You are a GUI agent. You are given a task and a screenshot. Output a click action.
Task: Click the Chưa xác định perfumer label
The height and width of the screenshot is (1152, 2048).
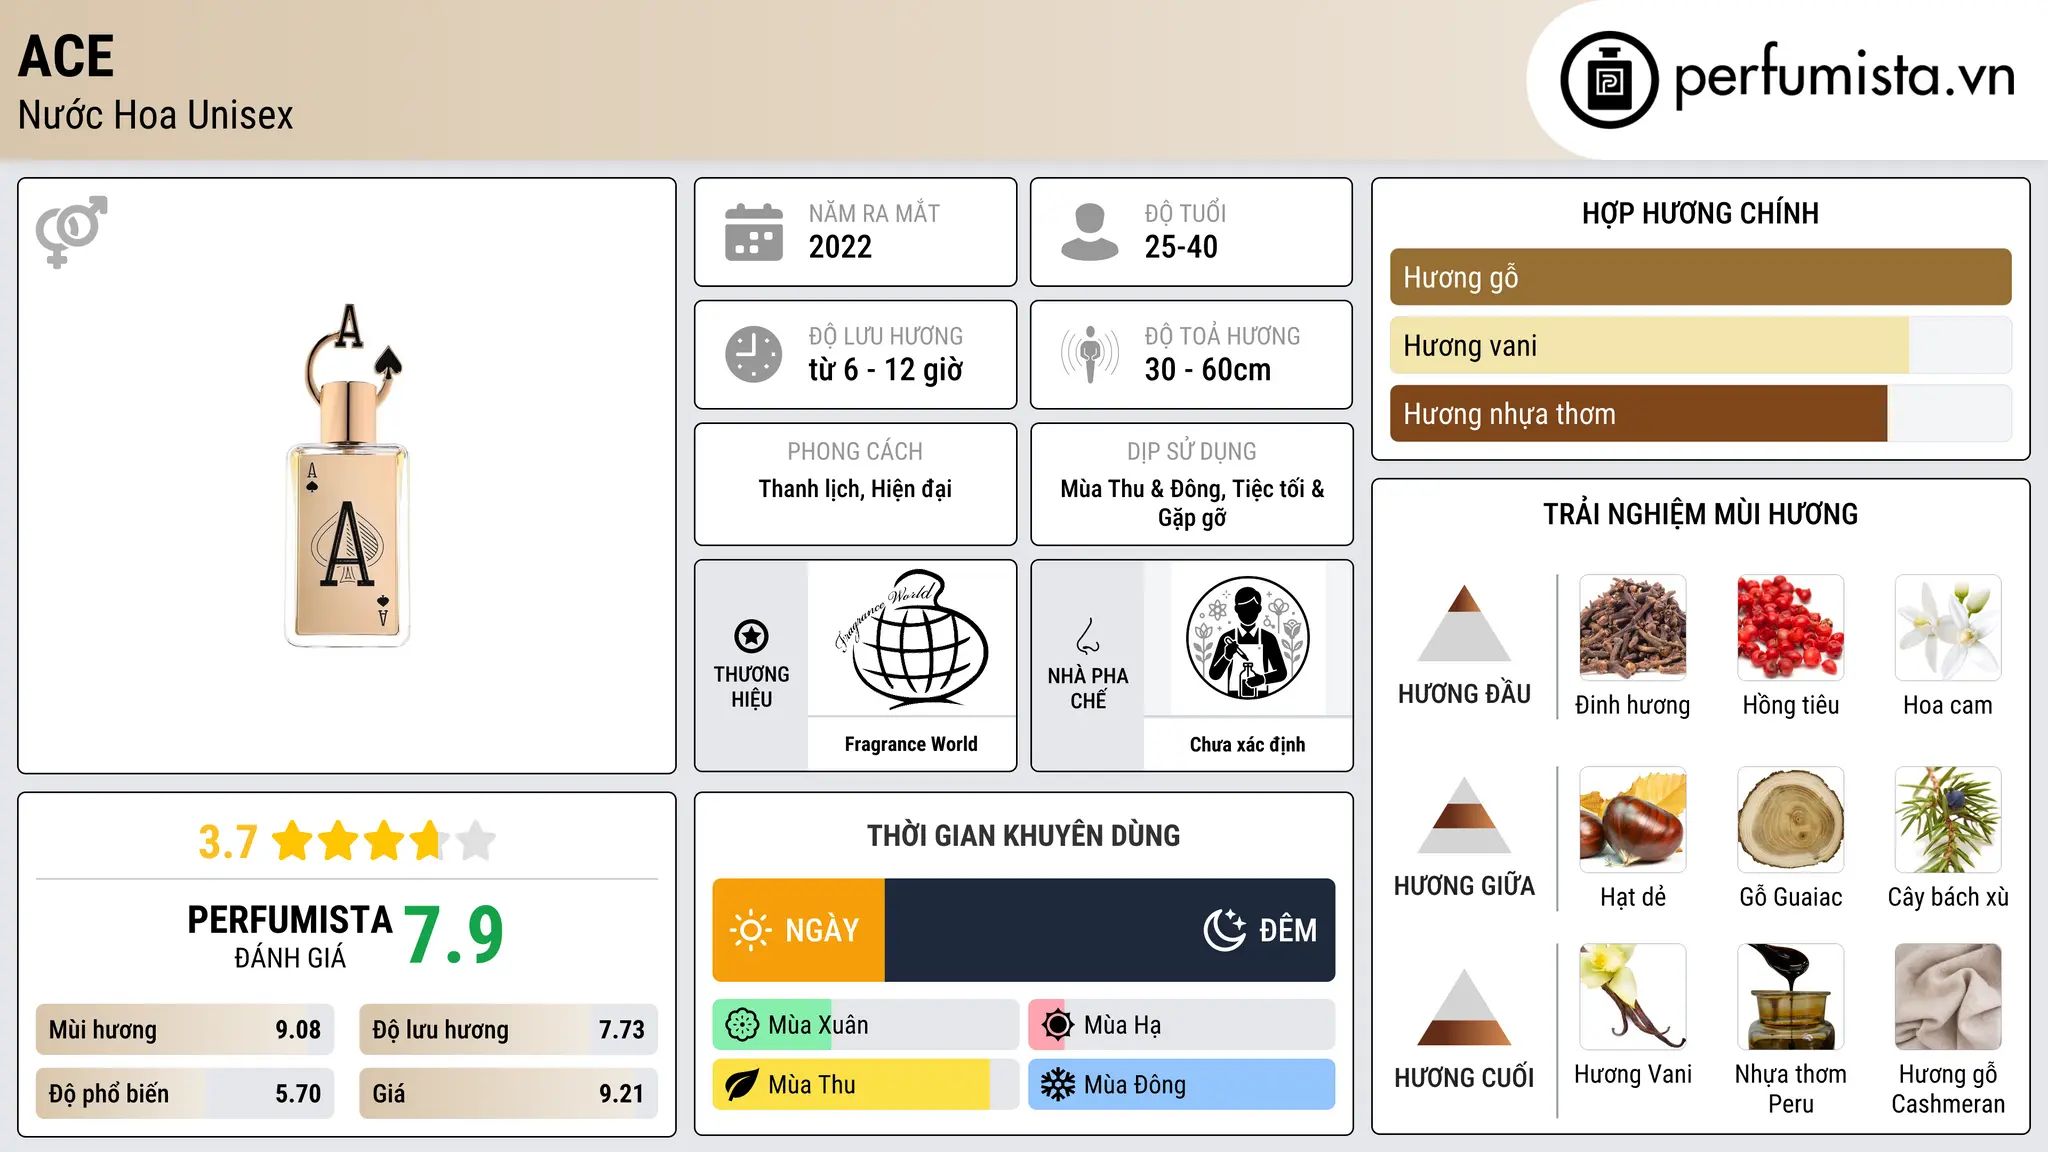(x=1247, y=744)
